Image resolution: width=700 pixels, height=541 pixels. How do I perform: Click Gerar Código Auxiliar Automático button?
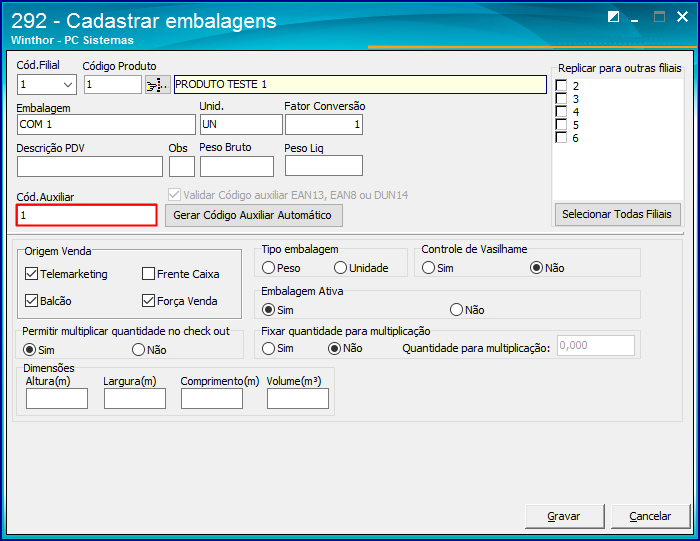(x=254, y=215)
